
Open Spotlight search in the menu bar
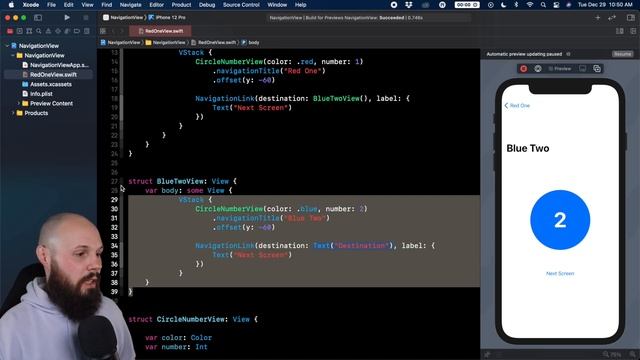point(543,5)
